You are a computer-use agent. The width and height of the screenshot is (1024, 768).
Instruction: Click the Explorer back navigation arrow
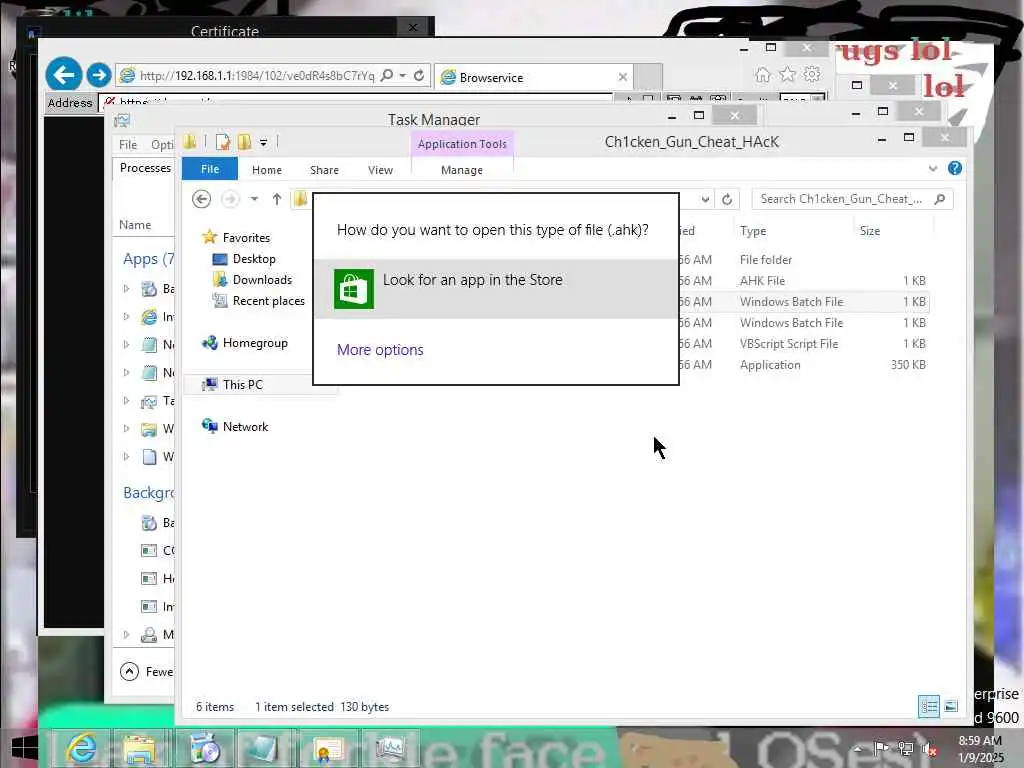click(x=201, y=199)
